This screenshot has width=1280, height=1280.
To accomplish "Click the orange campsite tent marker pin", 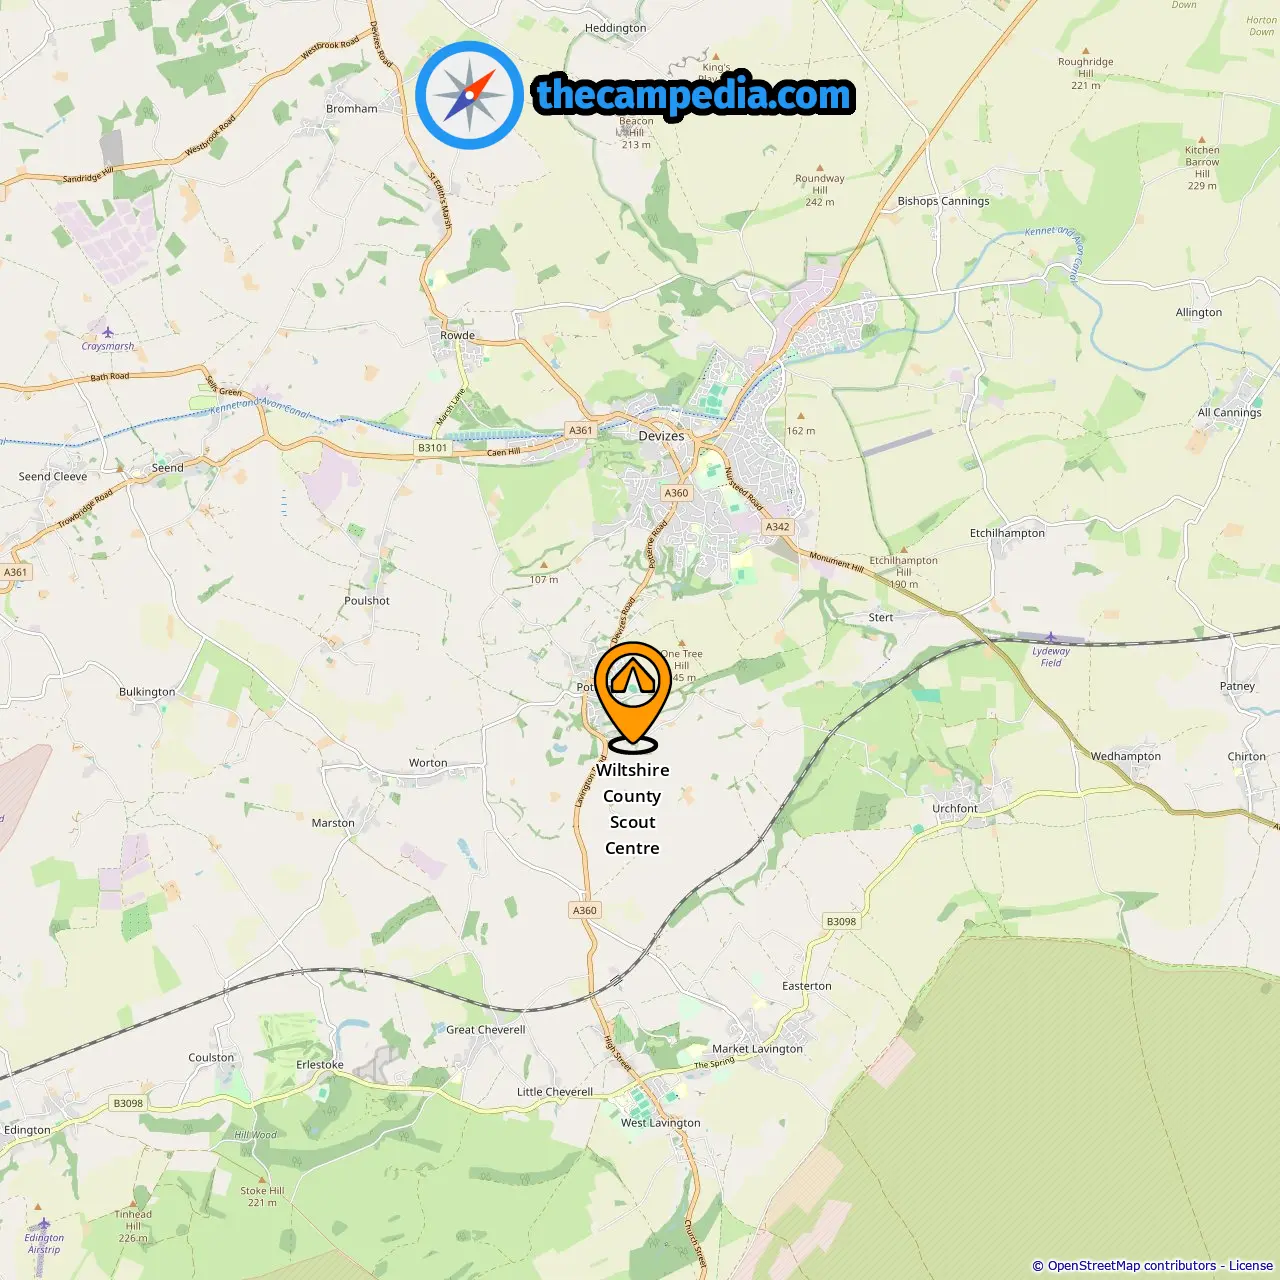I will point(633,696).
